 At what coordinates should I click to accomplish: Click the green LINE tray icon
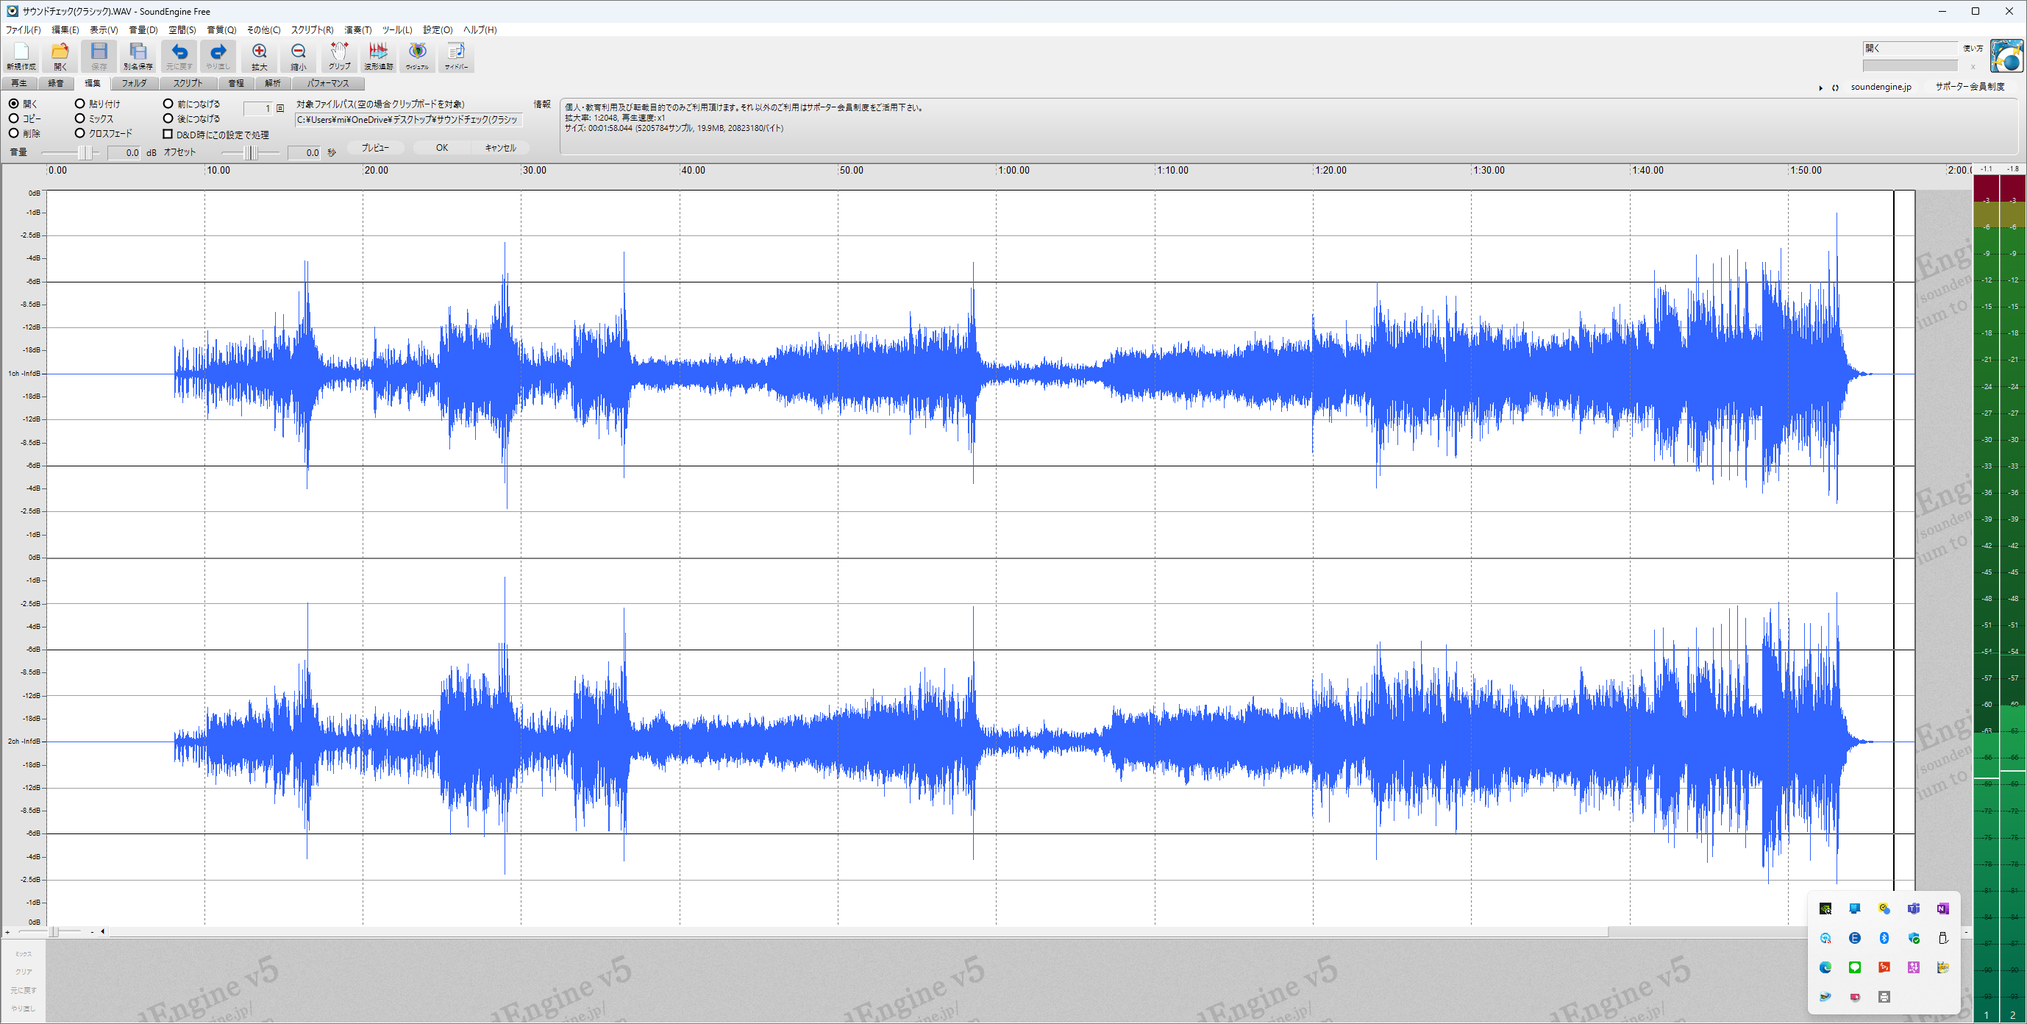1854,967
